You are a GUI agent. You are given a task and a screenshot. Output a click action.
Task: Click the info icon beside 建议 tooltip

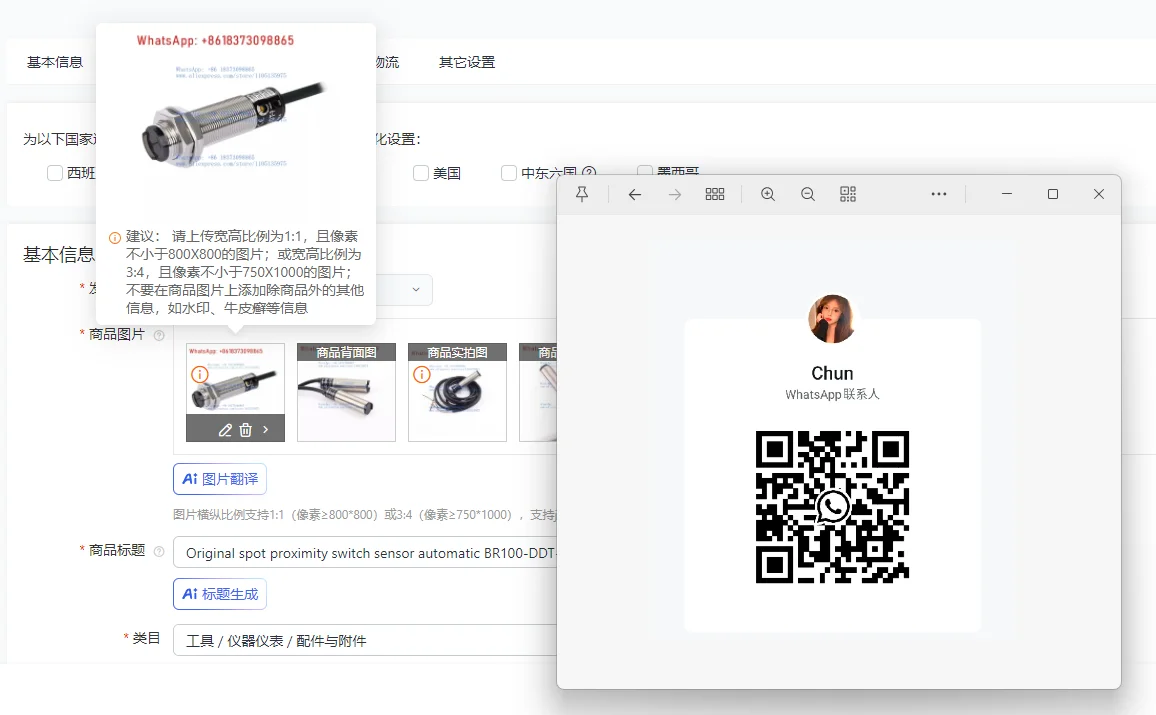[x=115, y=238]
